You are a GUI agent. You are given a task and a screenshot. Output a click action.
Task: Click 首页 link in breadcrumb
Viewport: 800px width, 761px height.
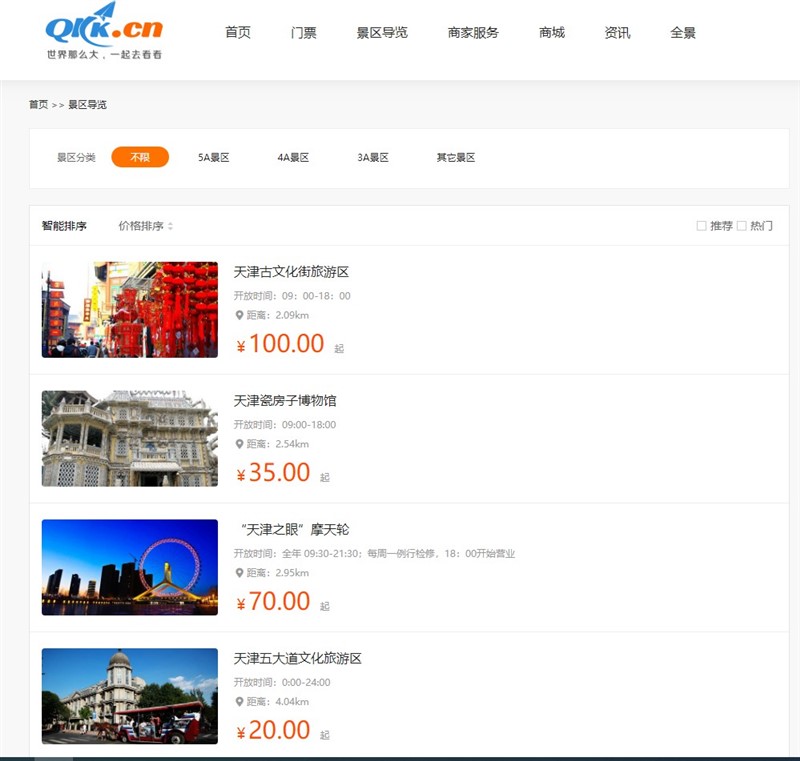click(x=38, y=104)
